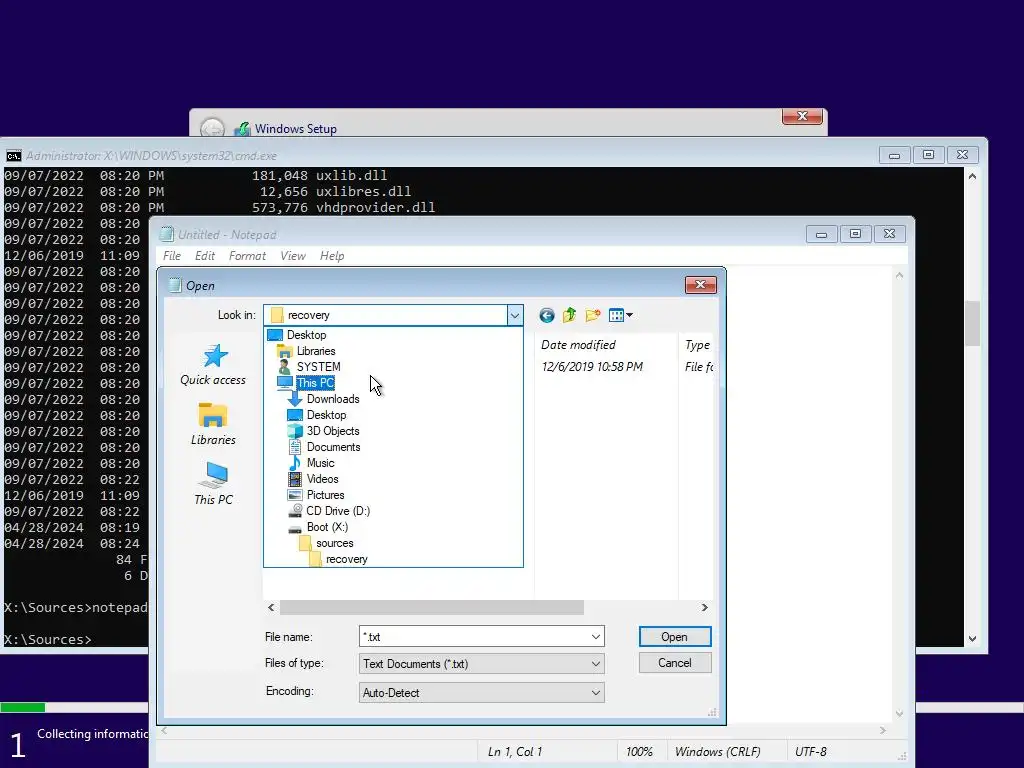Choose SYSTEM user folder in the list
This screenshot has width=1024, height=768.
pos(319,367)
